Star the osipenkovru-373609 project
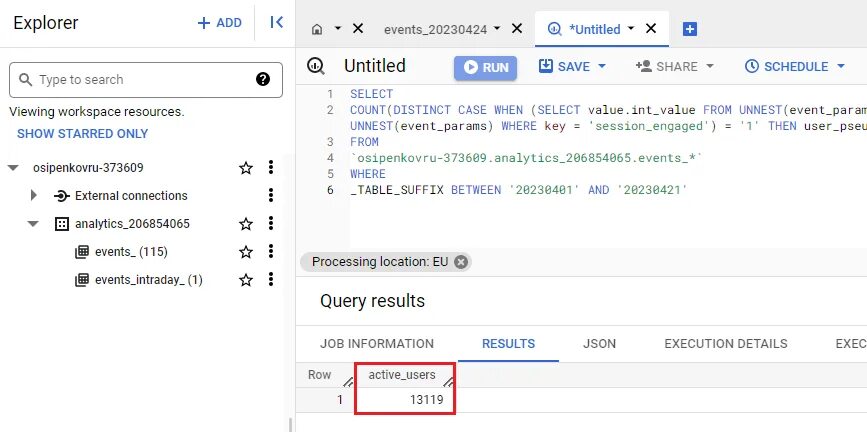Viewport: 867px width, 432px height. coord(246,168)
